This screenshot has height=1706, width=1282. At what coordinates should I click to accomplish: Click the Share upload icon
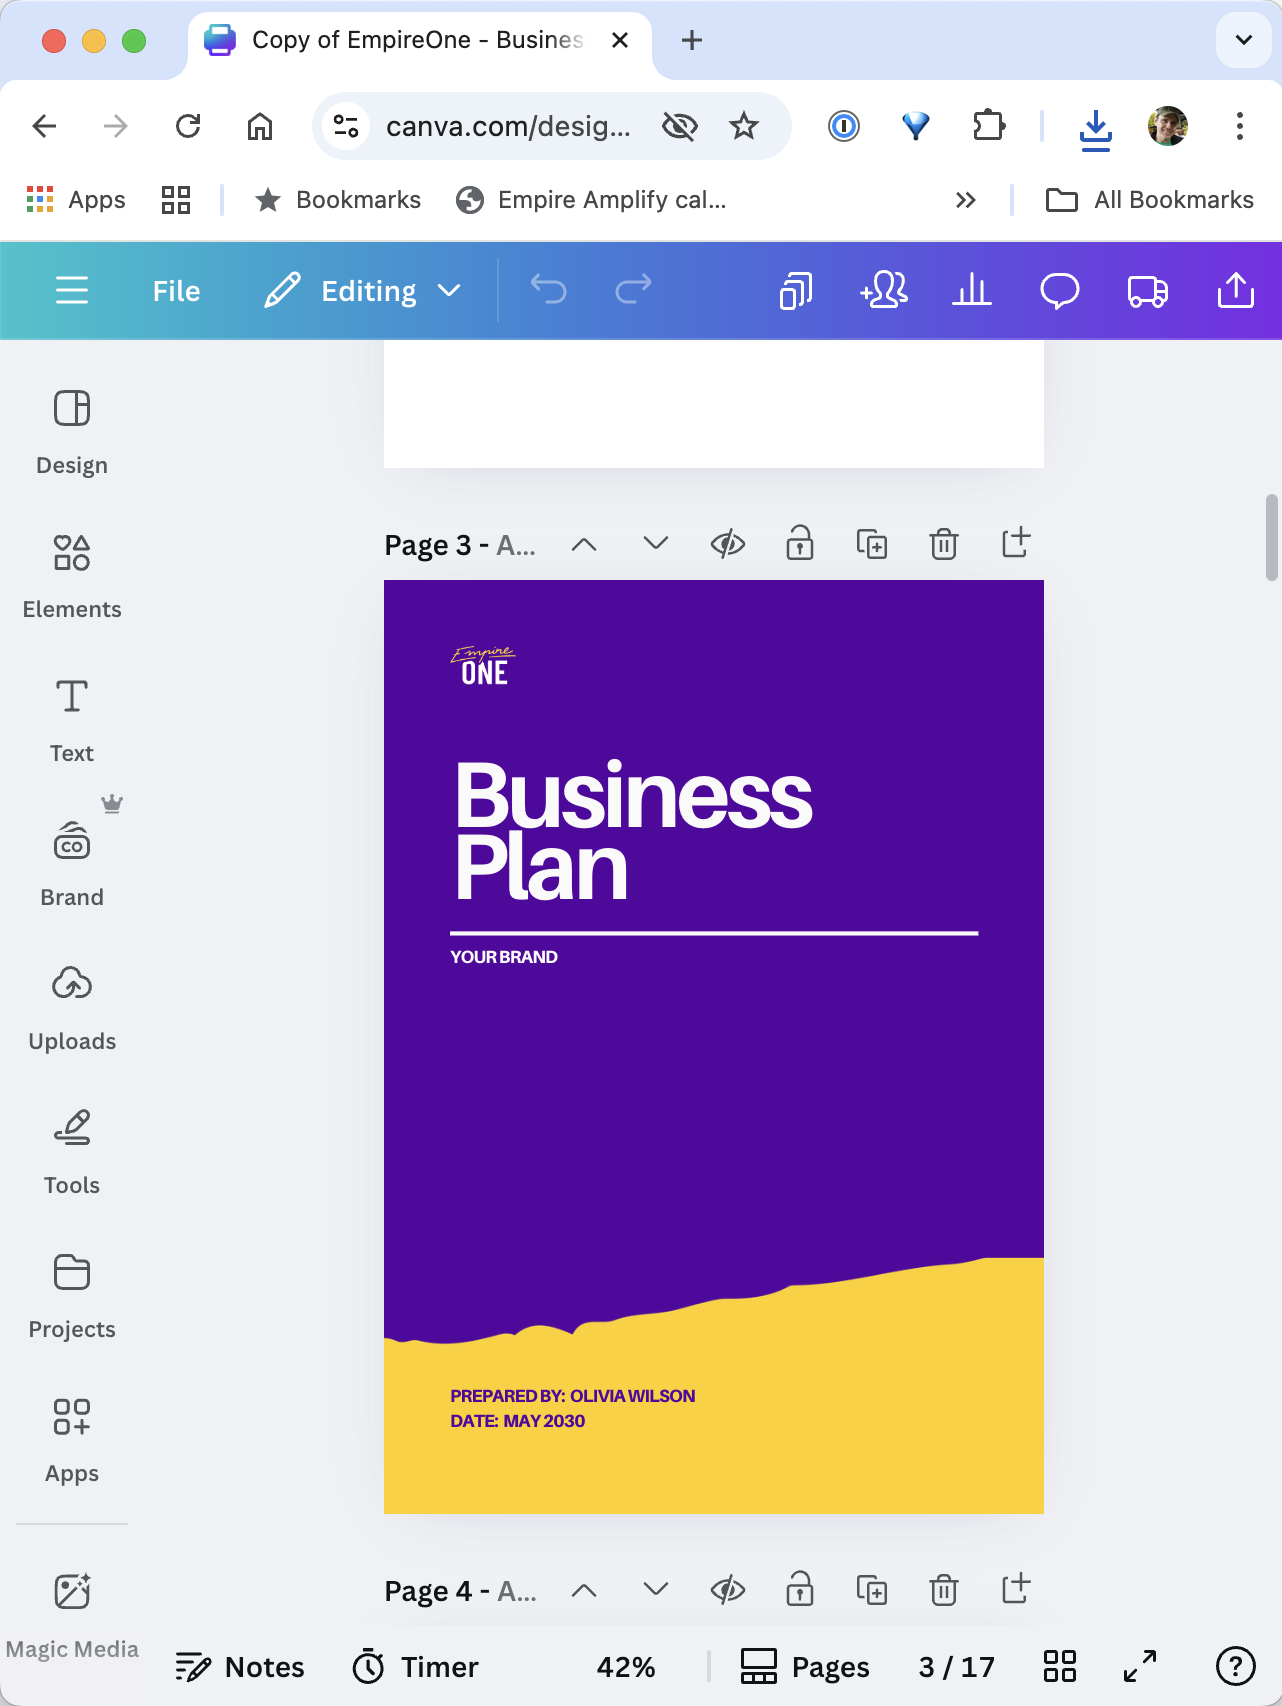tap(1236, 291)
